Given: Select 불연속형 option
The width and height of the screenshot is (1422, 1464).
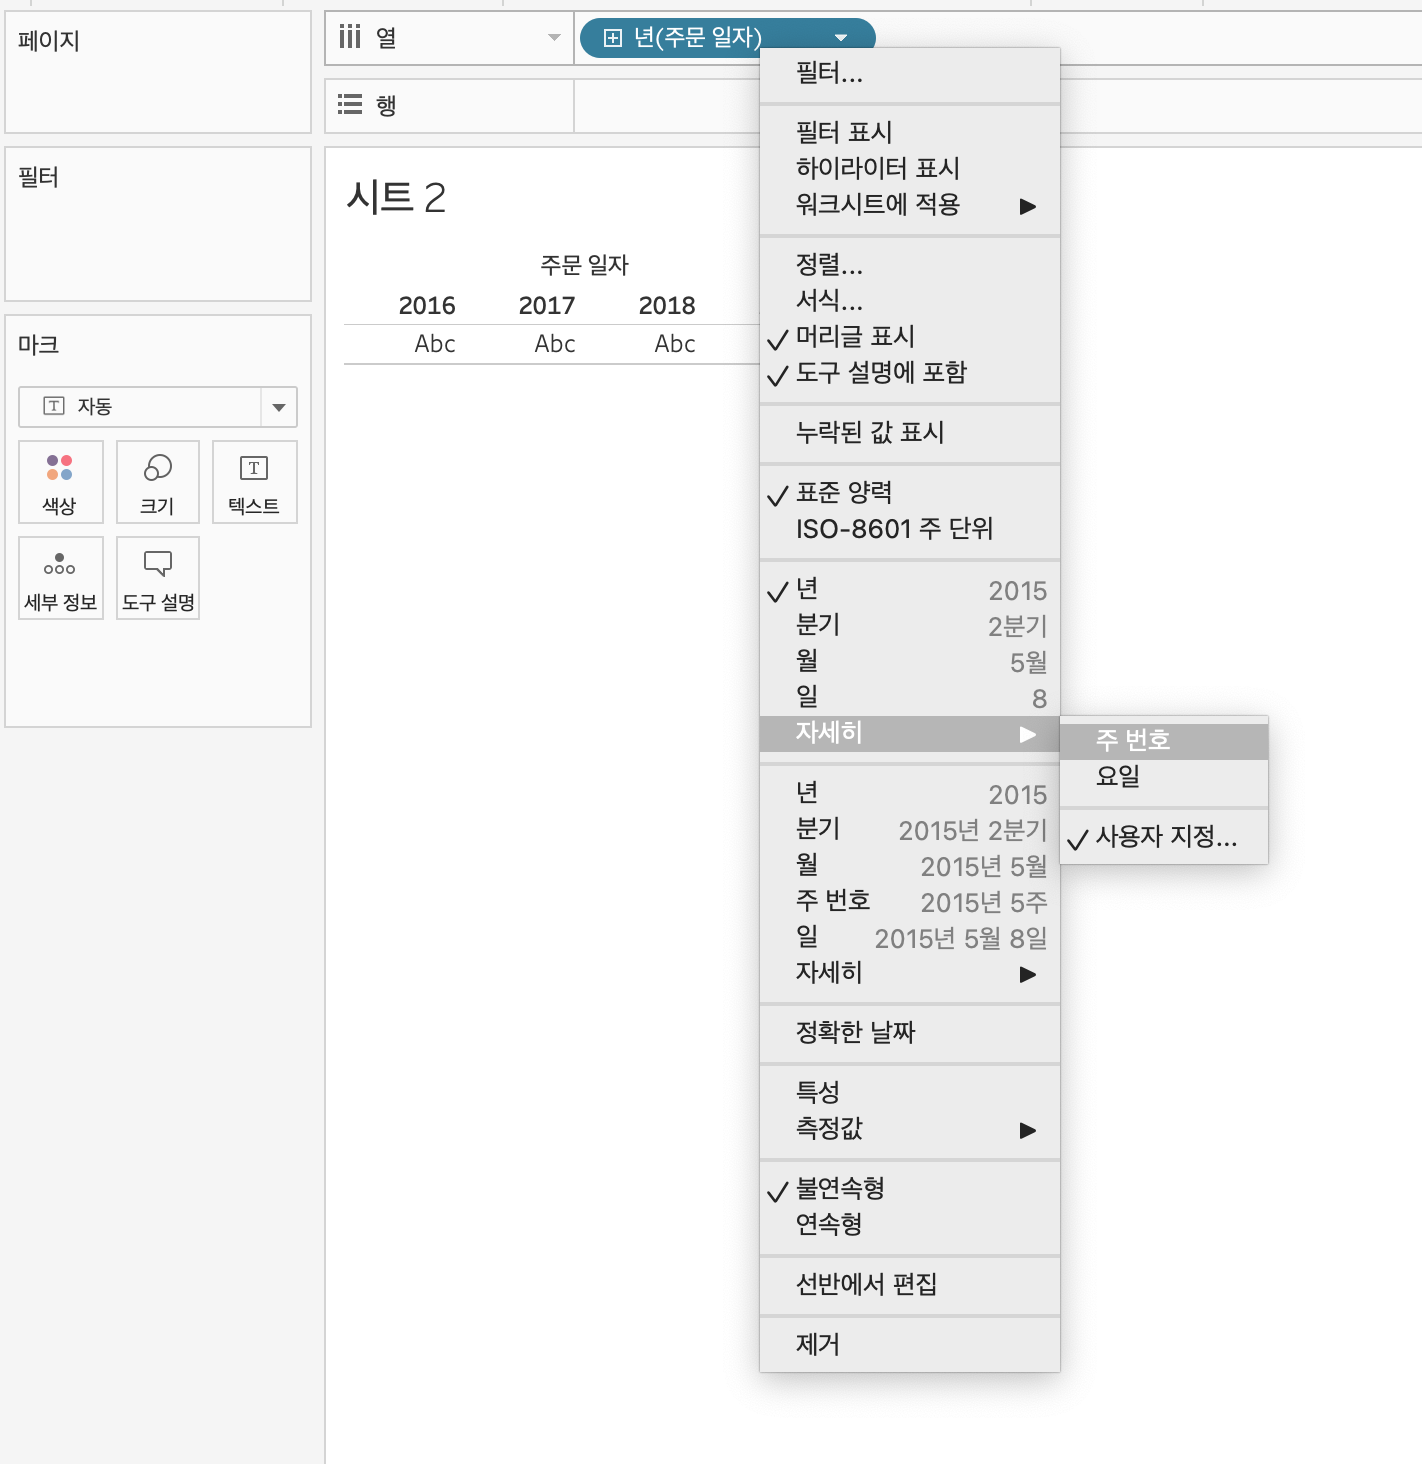Looking at the screenshot, I should 910,1189.
